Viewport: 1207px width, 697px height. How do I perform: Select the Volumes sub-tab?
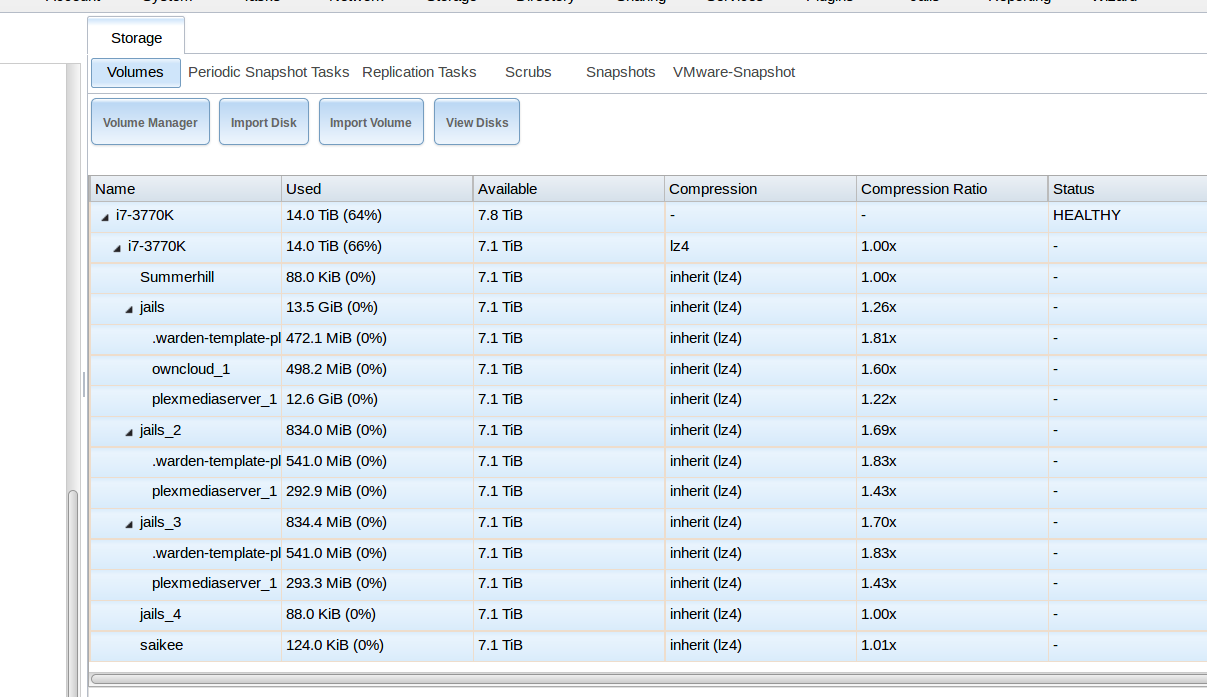click(x=135, y=72)
